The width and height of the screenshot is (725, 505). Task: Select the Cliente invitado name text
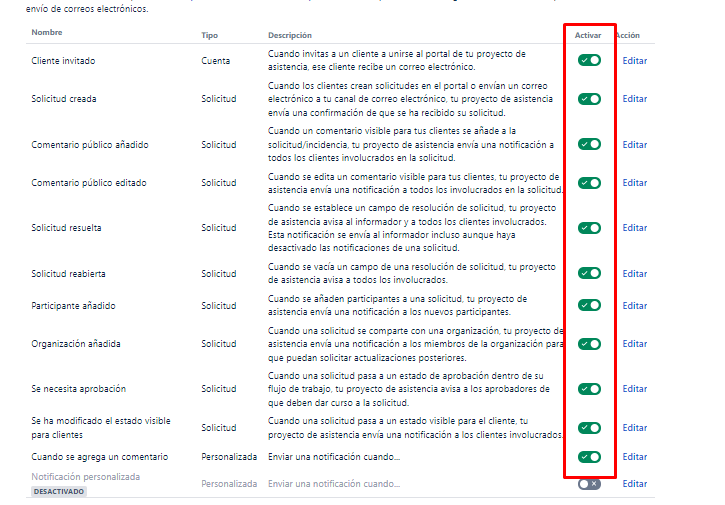[x=63, y=61]
